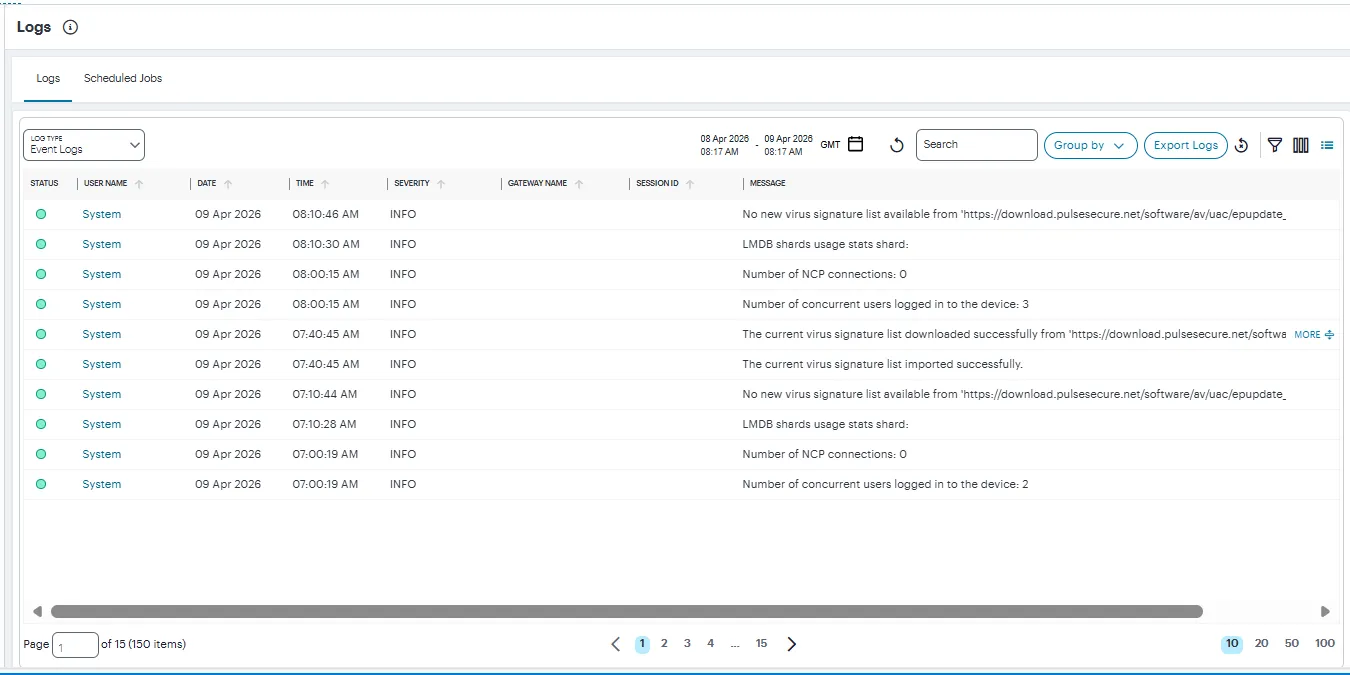Expand MORE on virus signature downloaded message
Screen dimensions: 1350x675
(x=1314, y=335)
